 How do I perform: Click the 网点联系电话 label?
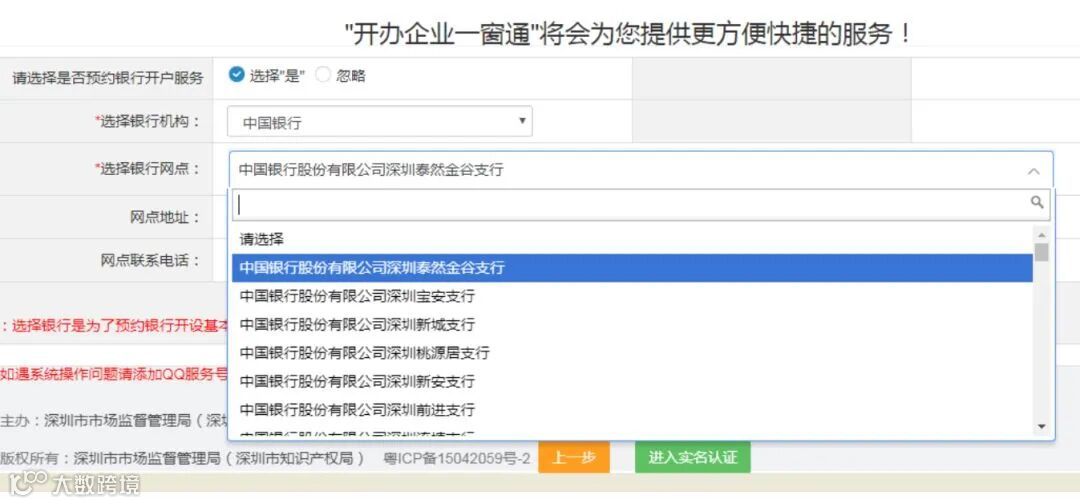pyautogui.click(x=150, y=260)
